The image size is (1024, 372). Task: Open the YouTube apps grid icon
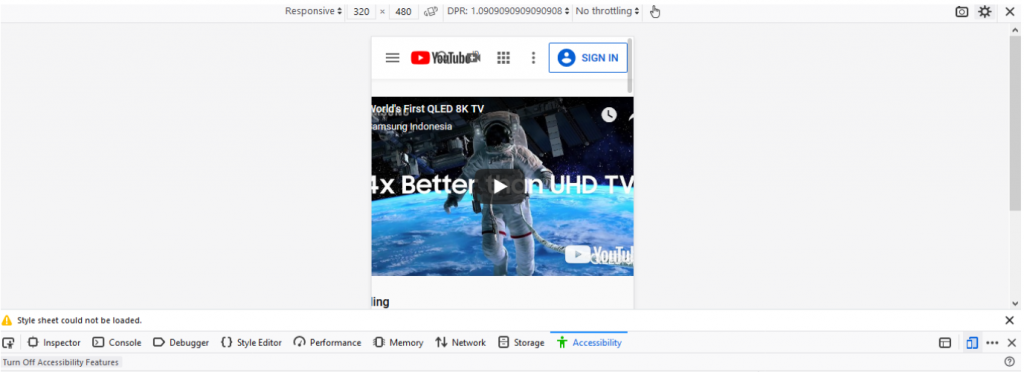(x=503, y=57)
